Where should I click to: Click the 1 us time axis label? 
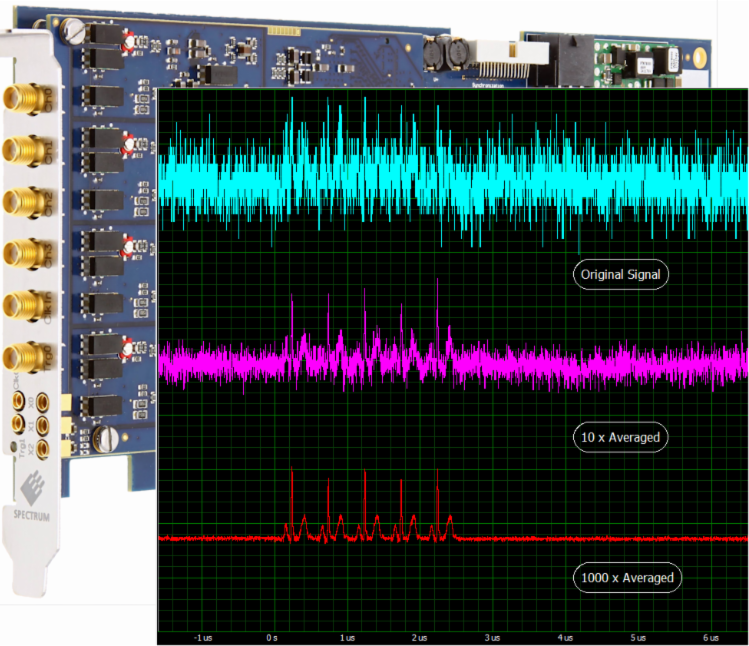pyautogui.click(x=346, y=636)
